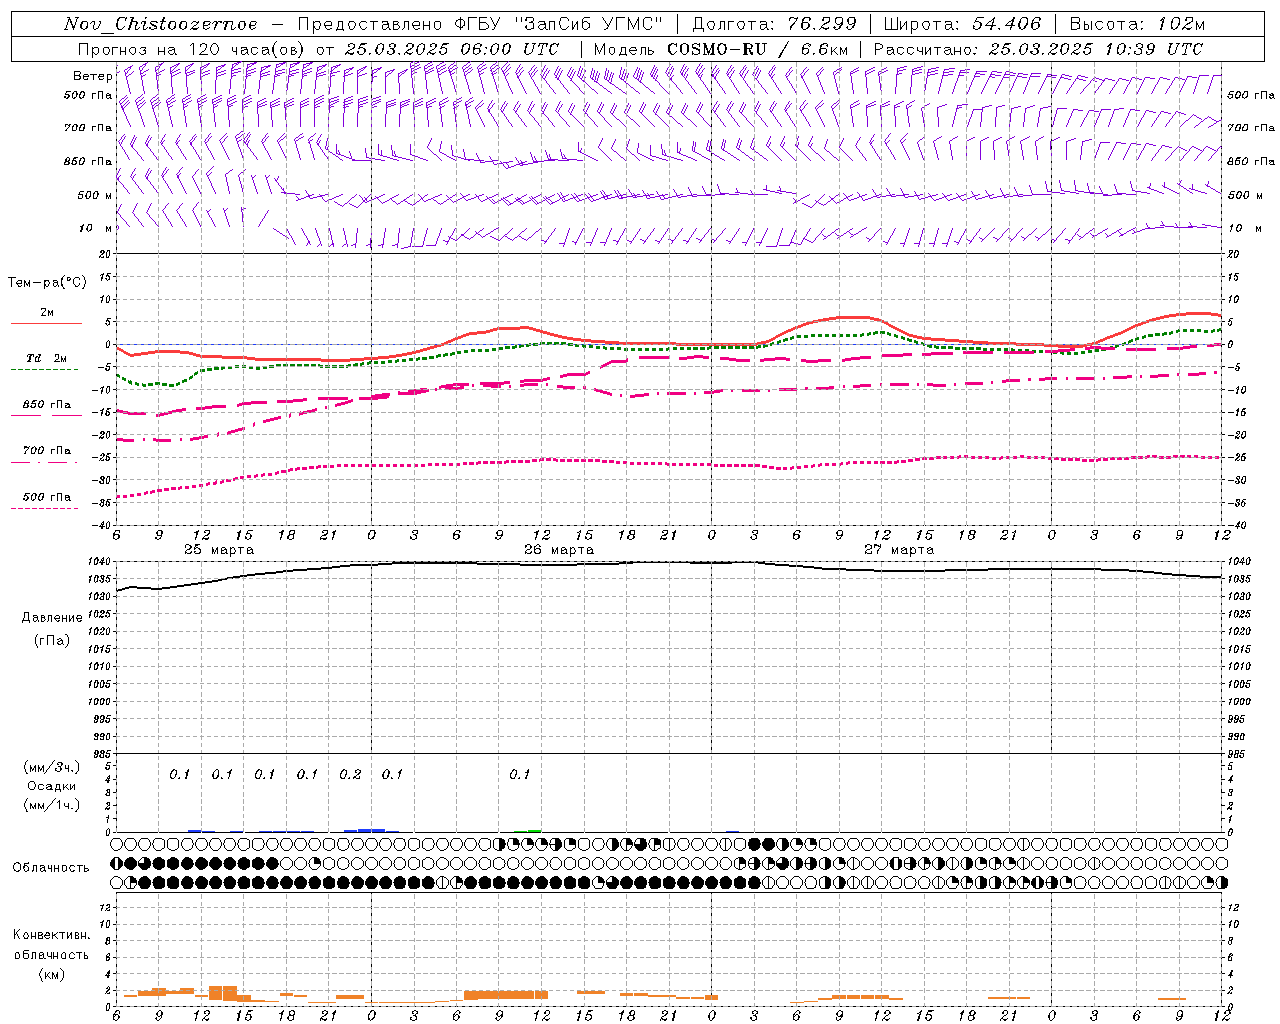Image resolution: width=1280 pixels, height=1024 pixels.
Task: Click the computed time 25.03.2025 10:39 UTC
Action: [1095, 49]
